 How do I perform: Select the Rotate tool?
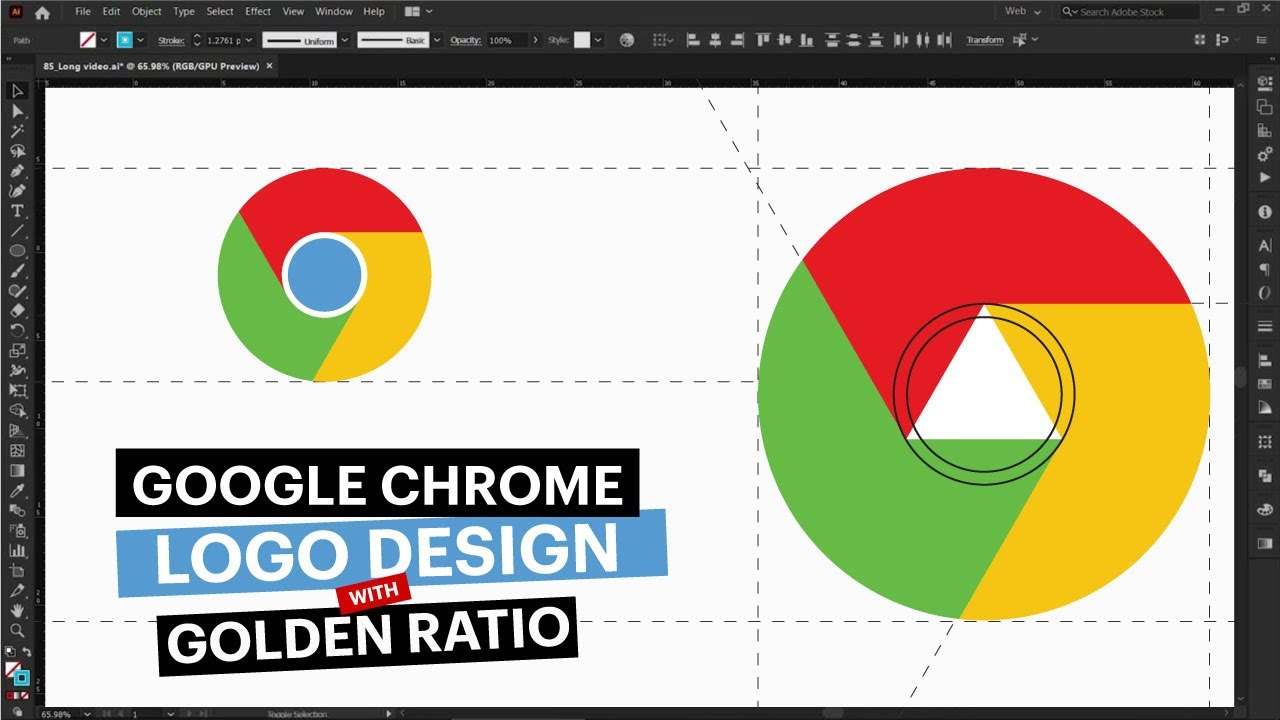tap(17, 331)
